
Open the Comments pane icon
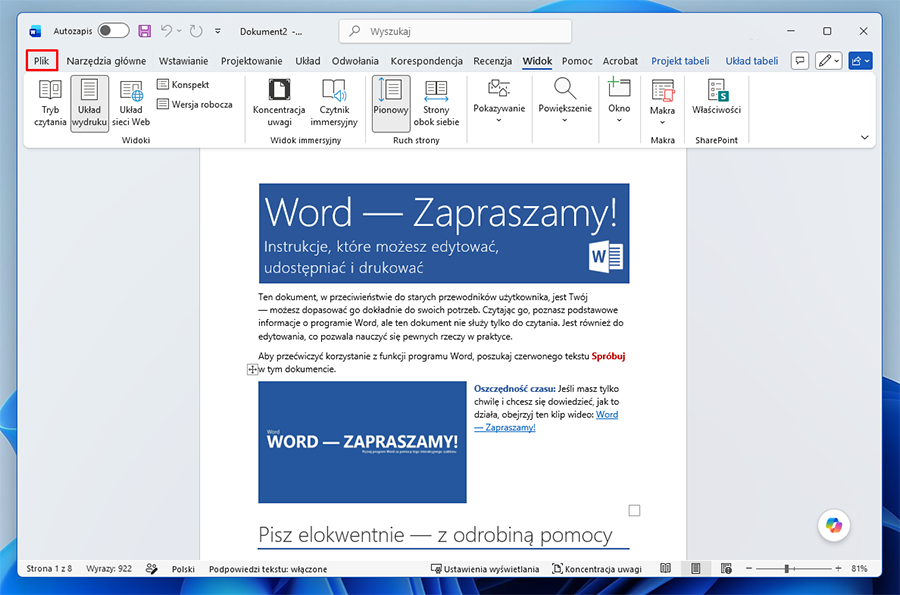[x=800, y=61]
